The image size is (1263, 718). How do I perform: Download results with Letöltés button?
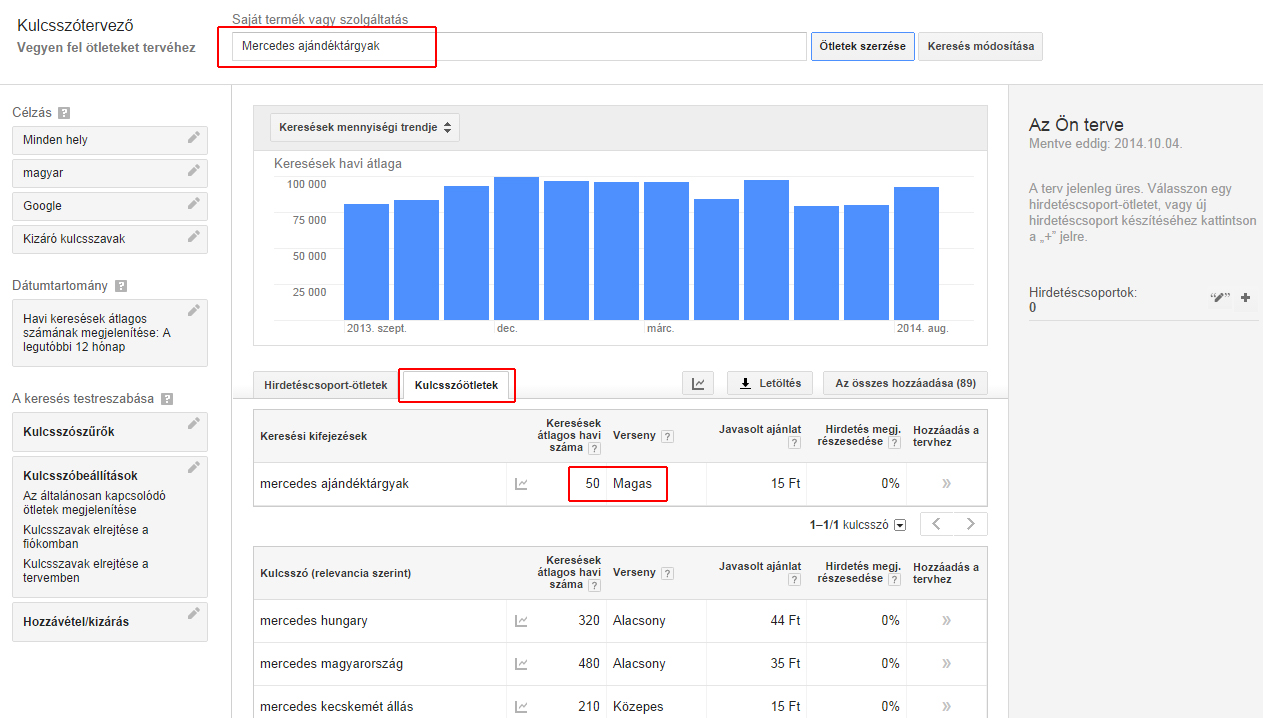(x=770, y=383)
